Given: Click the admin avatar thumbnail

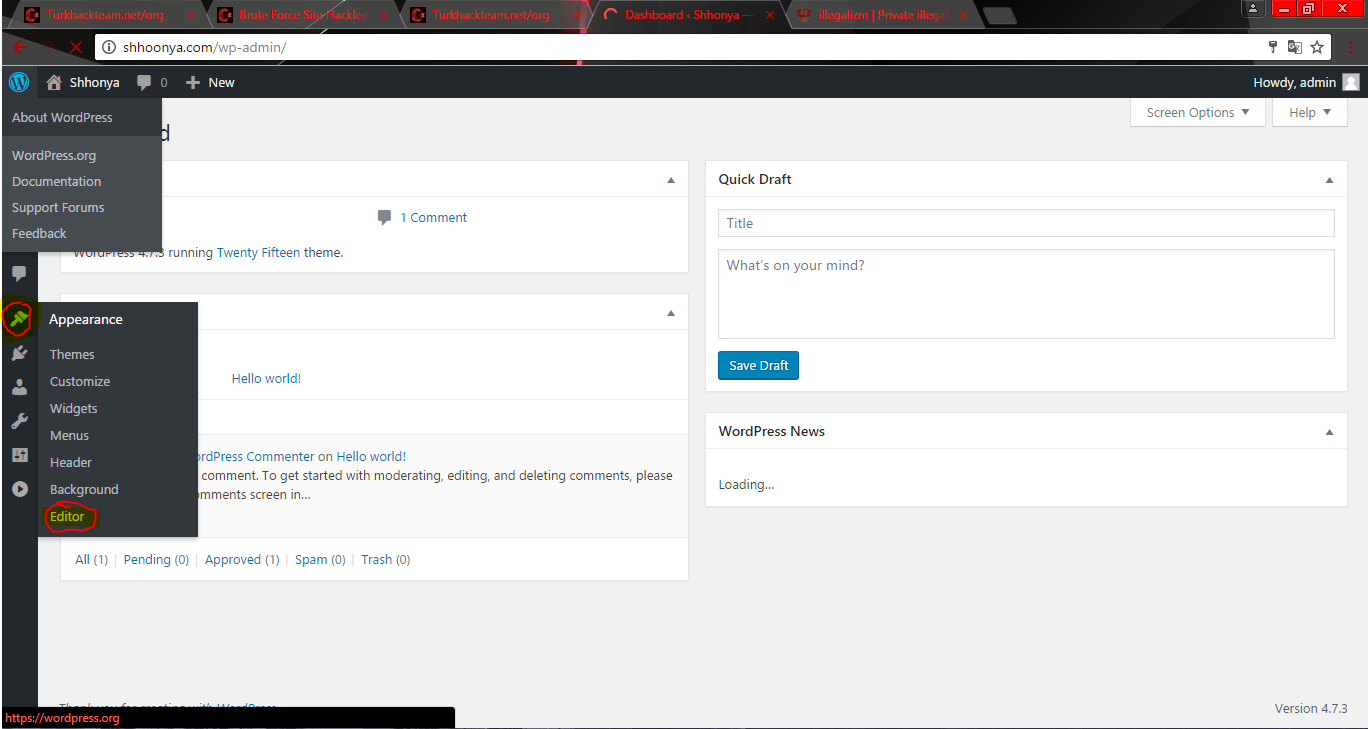Looking at the screenshot, I should 1351,82.
